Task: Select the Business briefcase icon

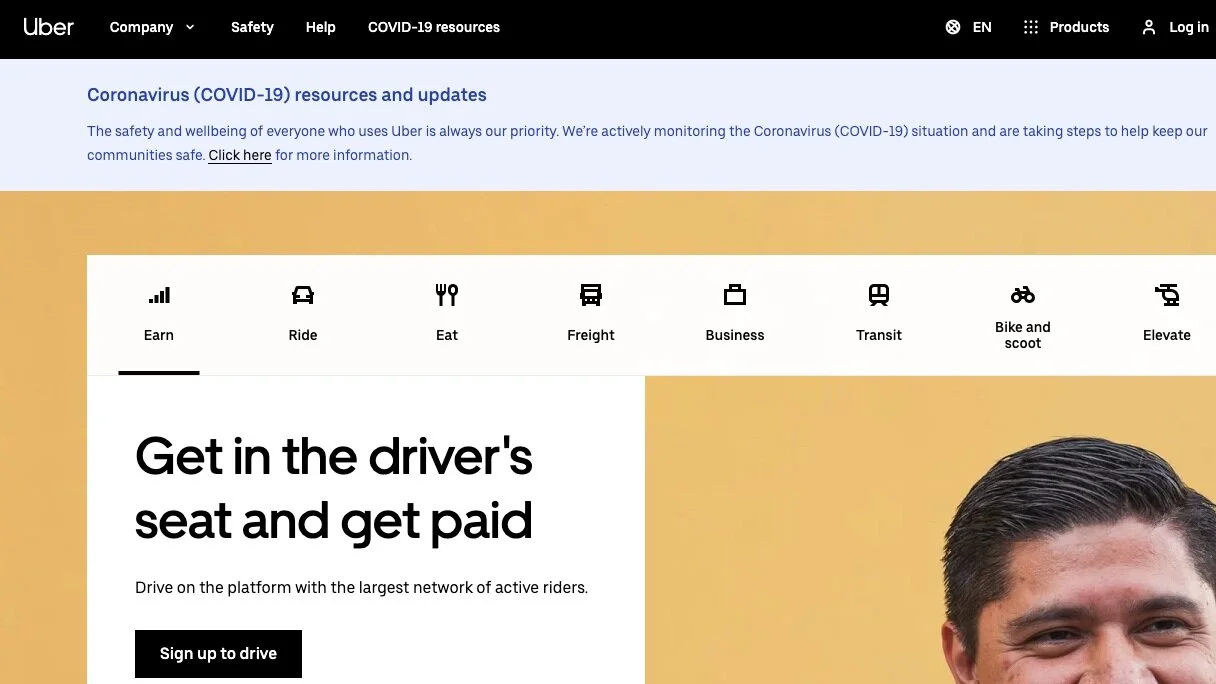Action: [x=734, y=295]
